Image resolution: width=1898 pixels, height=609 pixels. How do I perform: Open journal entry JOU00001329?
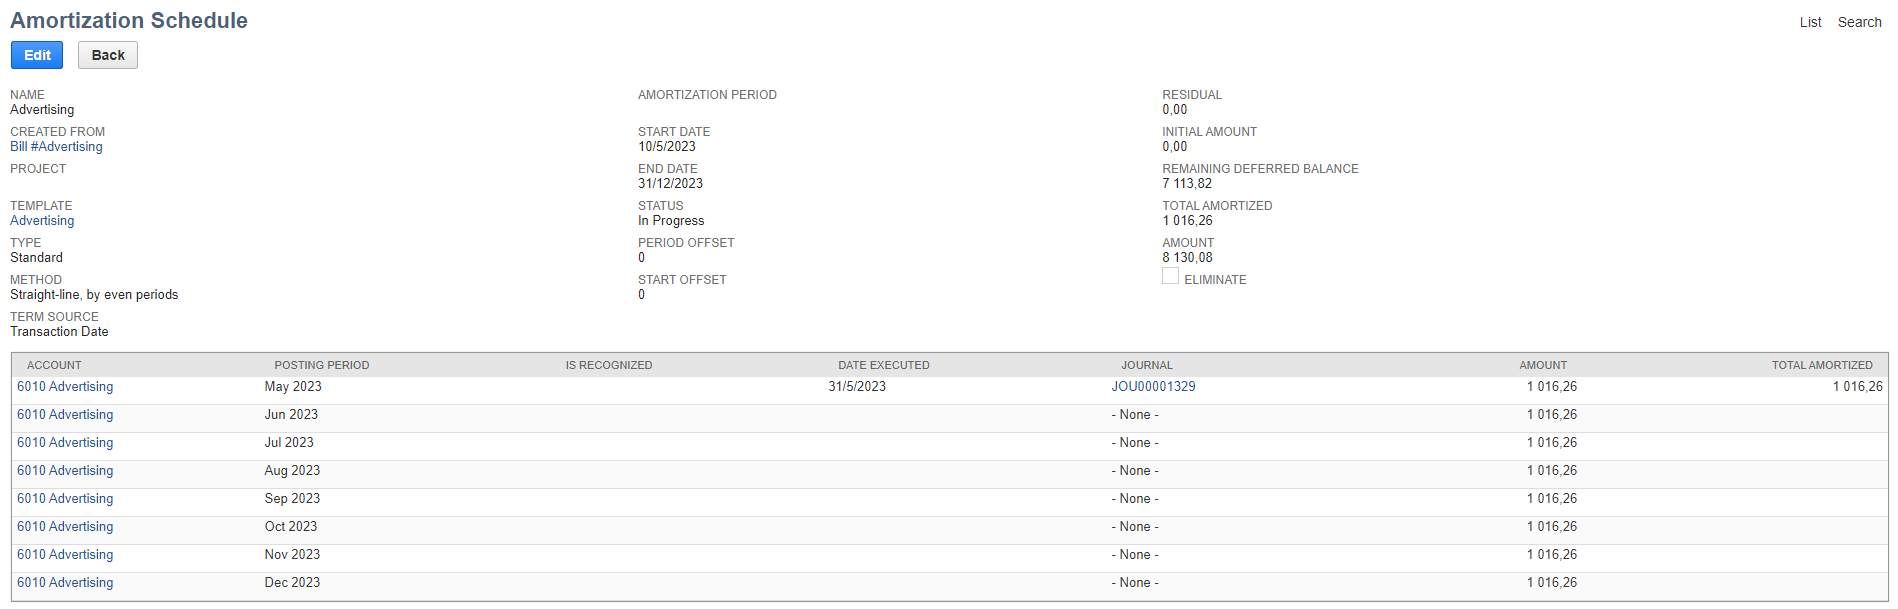[x=1153, y=387]
